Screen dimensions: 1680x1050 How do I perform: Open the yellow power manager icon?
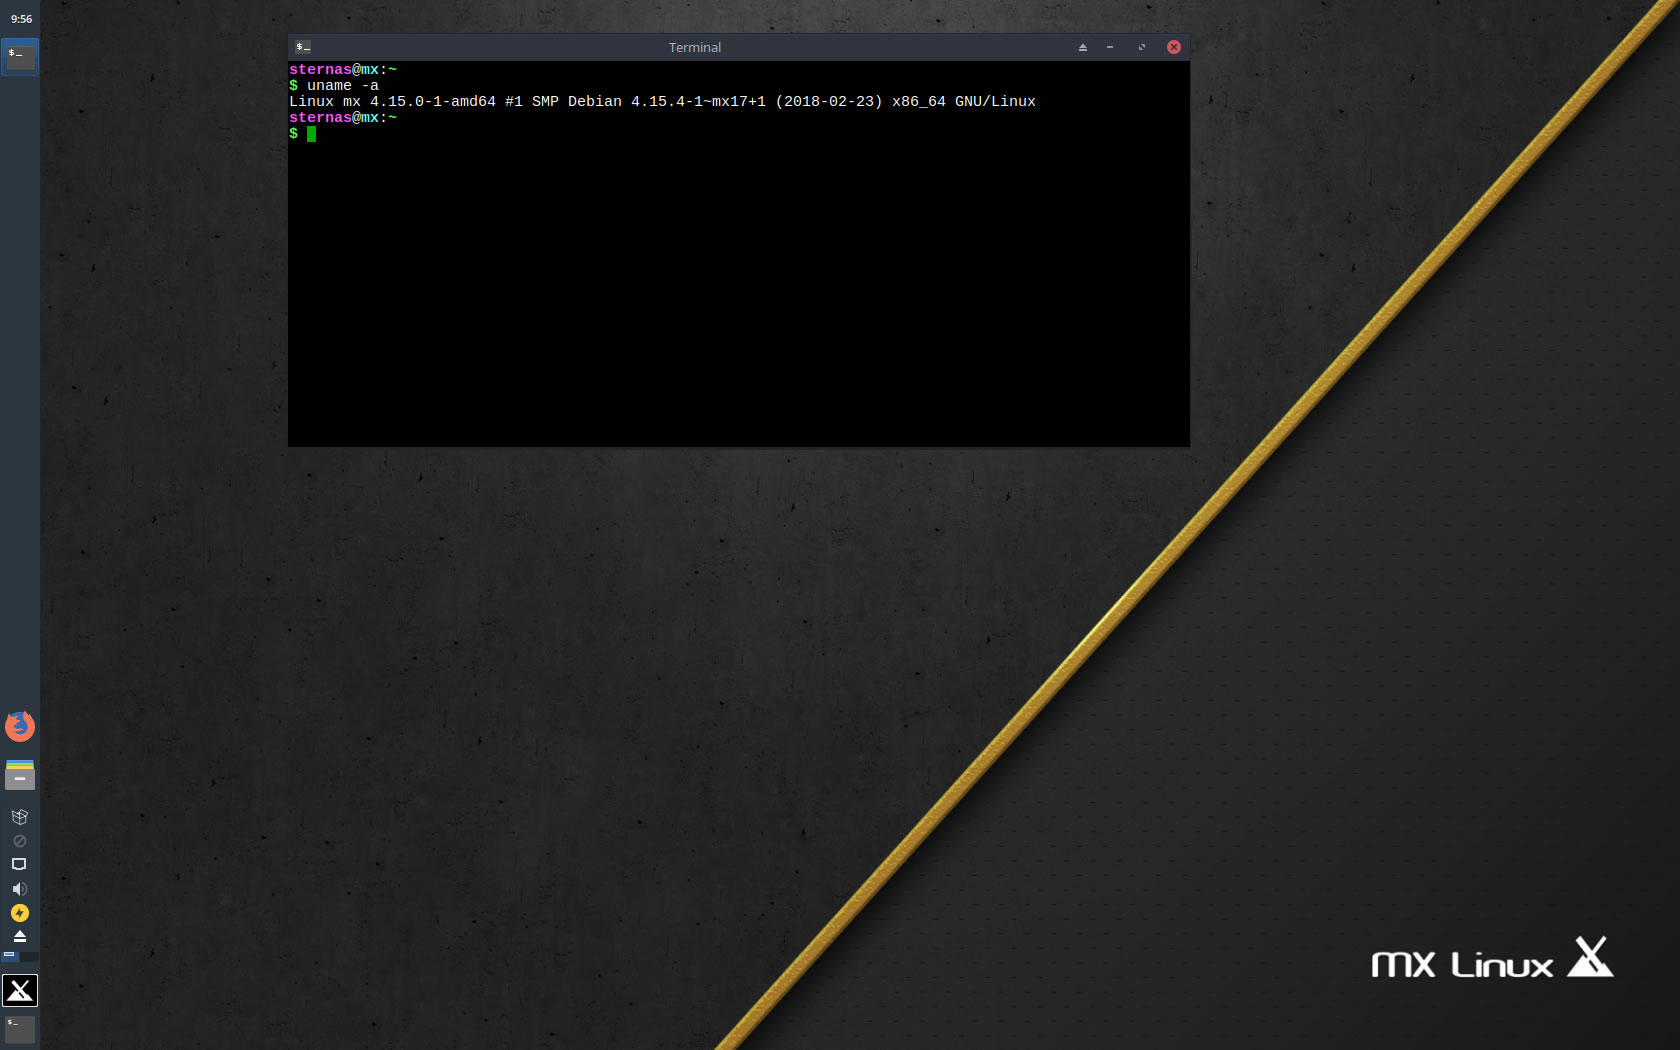pos(19,913)
